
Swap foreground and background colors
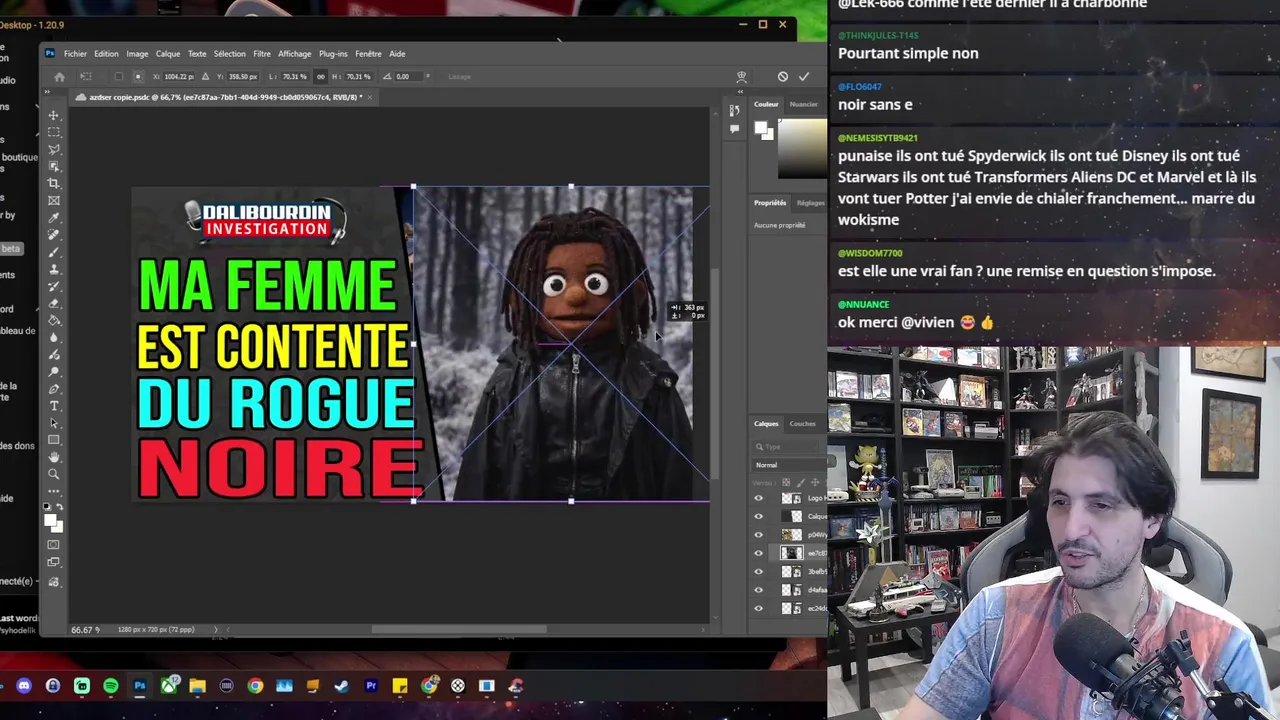pos(60,506)
